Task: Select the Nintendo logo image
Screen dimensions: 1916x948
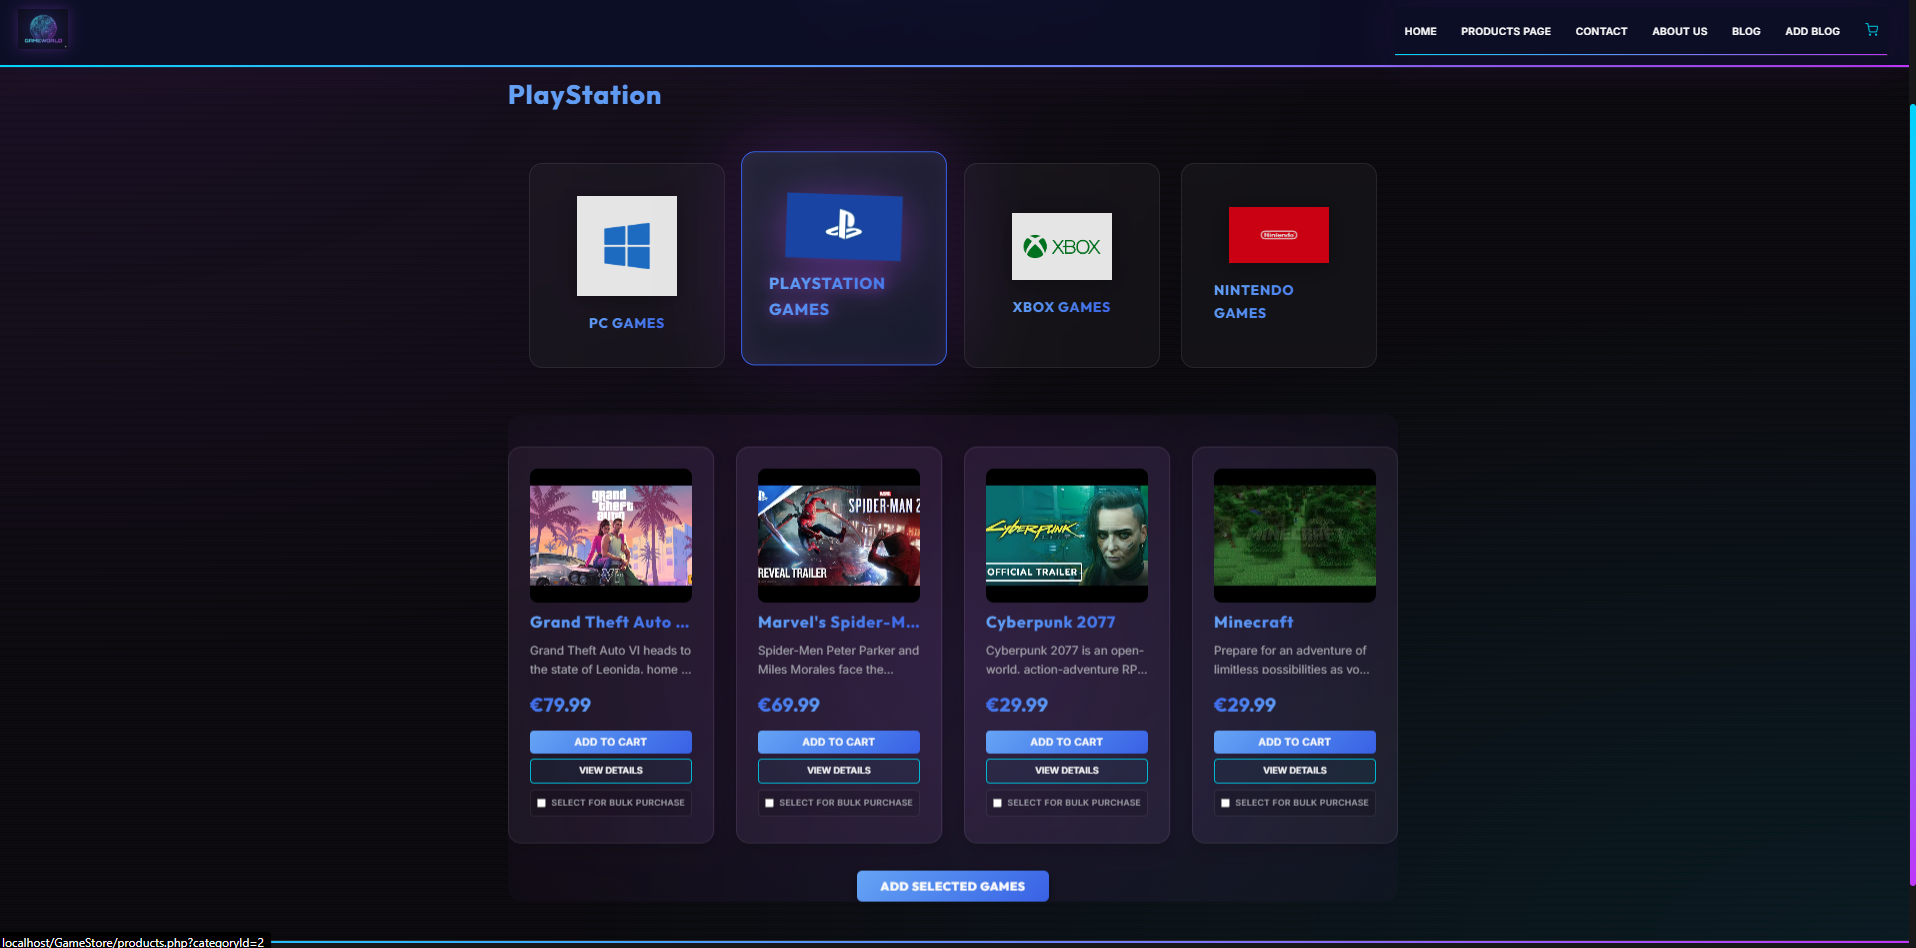Action: tap(1279, 235)
